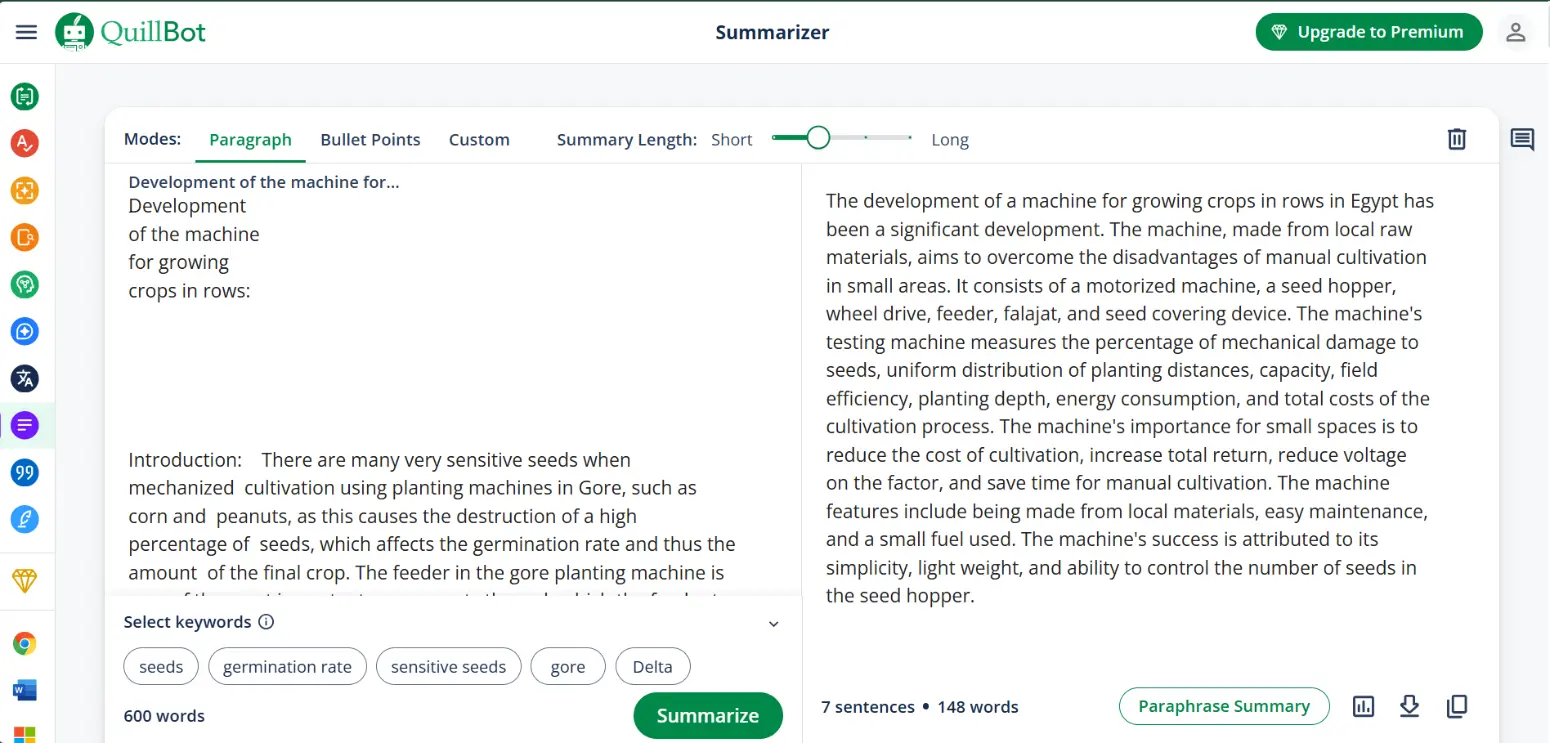Toggle the 'seeds' keyword chip
1550x743 pixels.
[161, 667]
